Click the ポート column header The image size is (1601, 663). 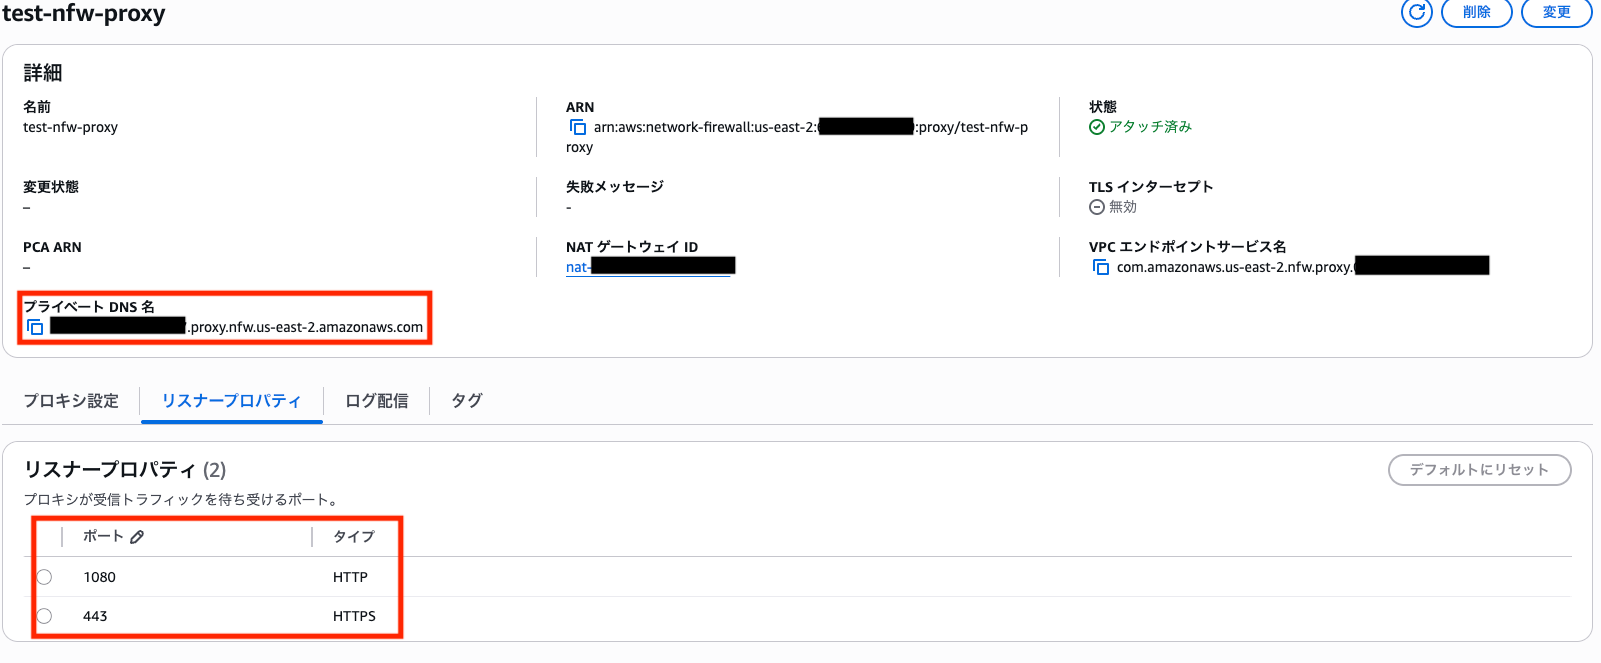(103, 537)
